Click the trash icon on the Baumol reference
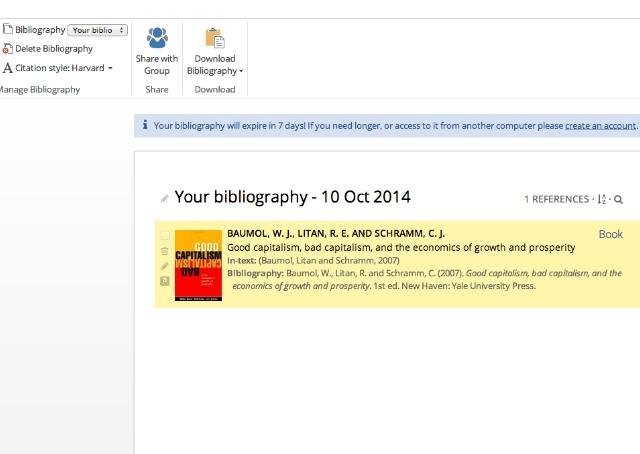Screen dimensions: 640x454 [165, 251]
